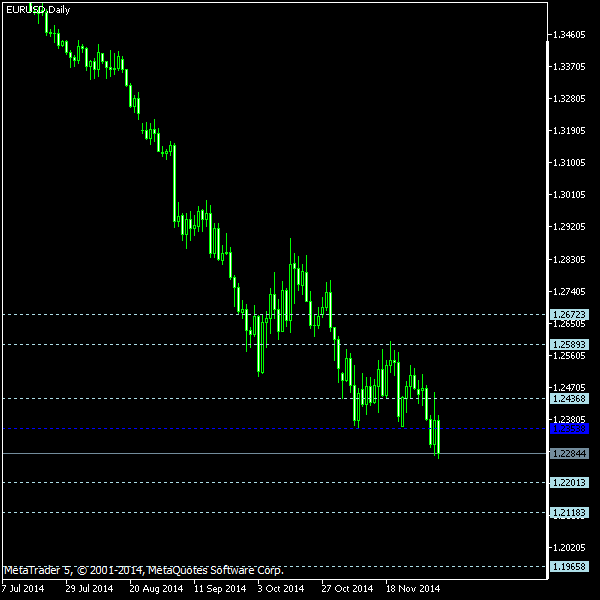
Task: Click the 29 Jul 2014 date label
Action: click(x=89, y=589)
